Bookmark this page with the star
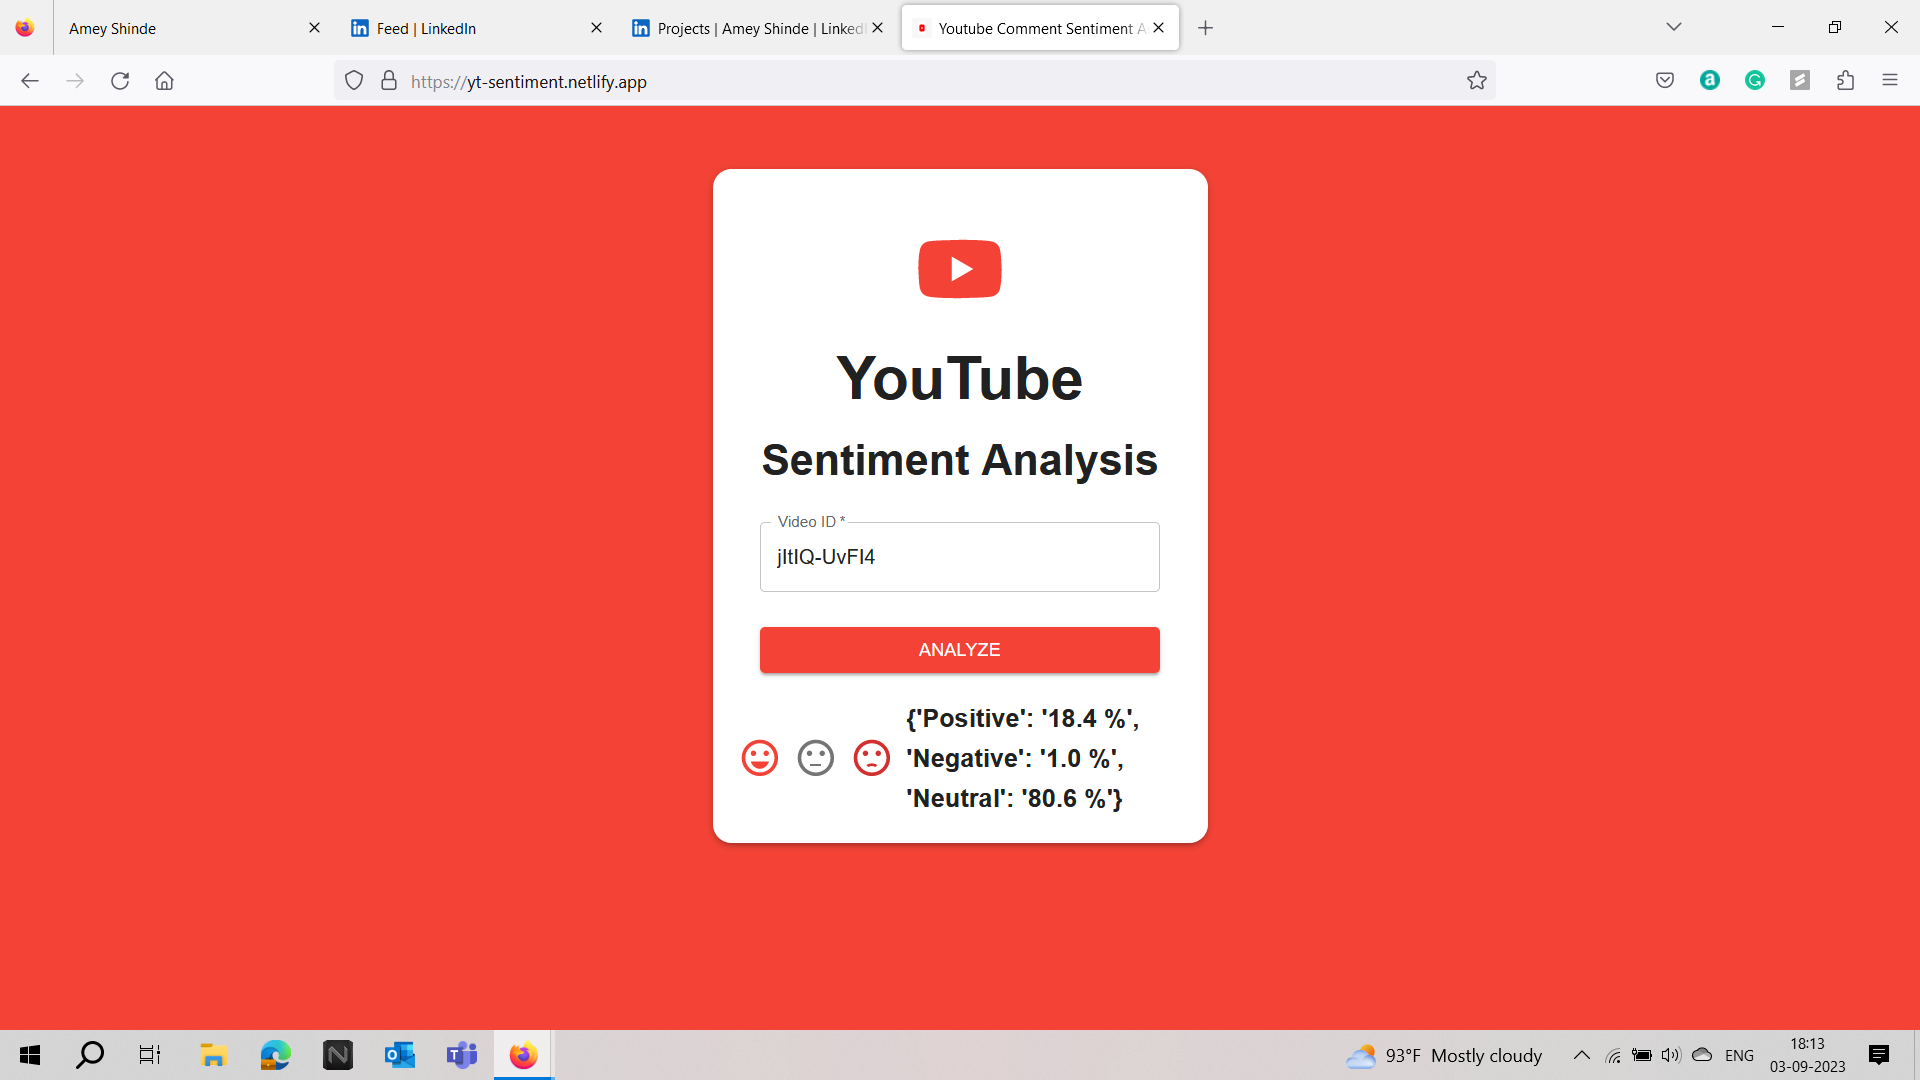The image size is (1920, 1080). pos(1477,81)
